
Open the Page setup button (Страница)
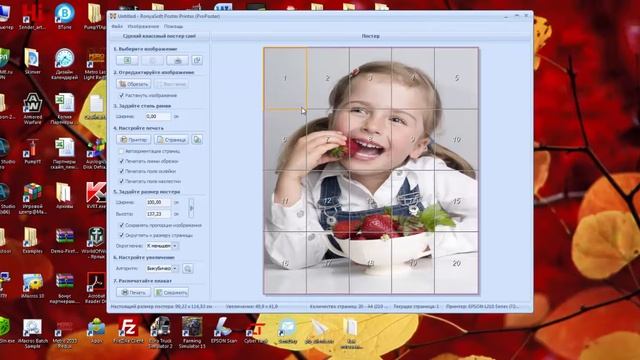coord(171,140)
